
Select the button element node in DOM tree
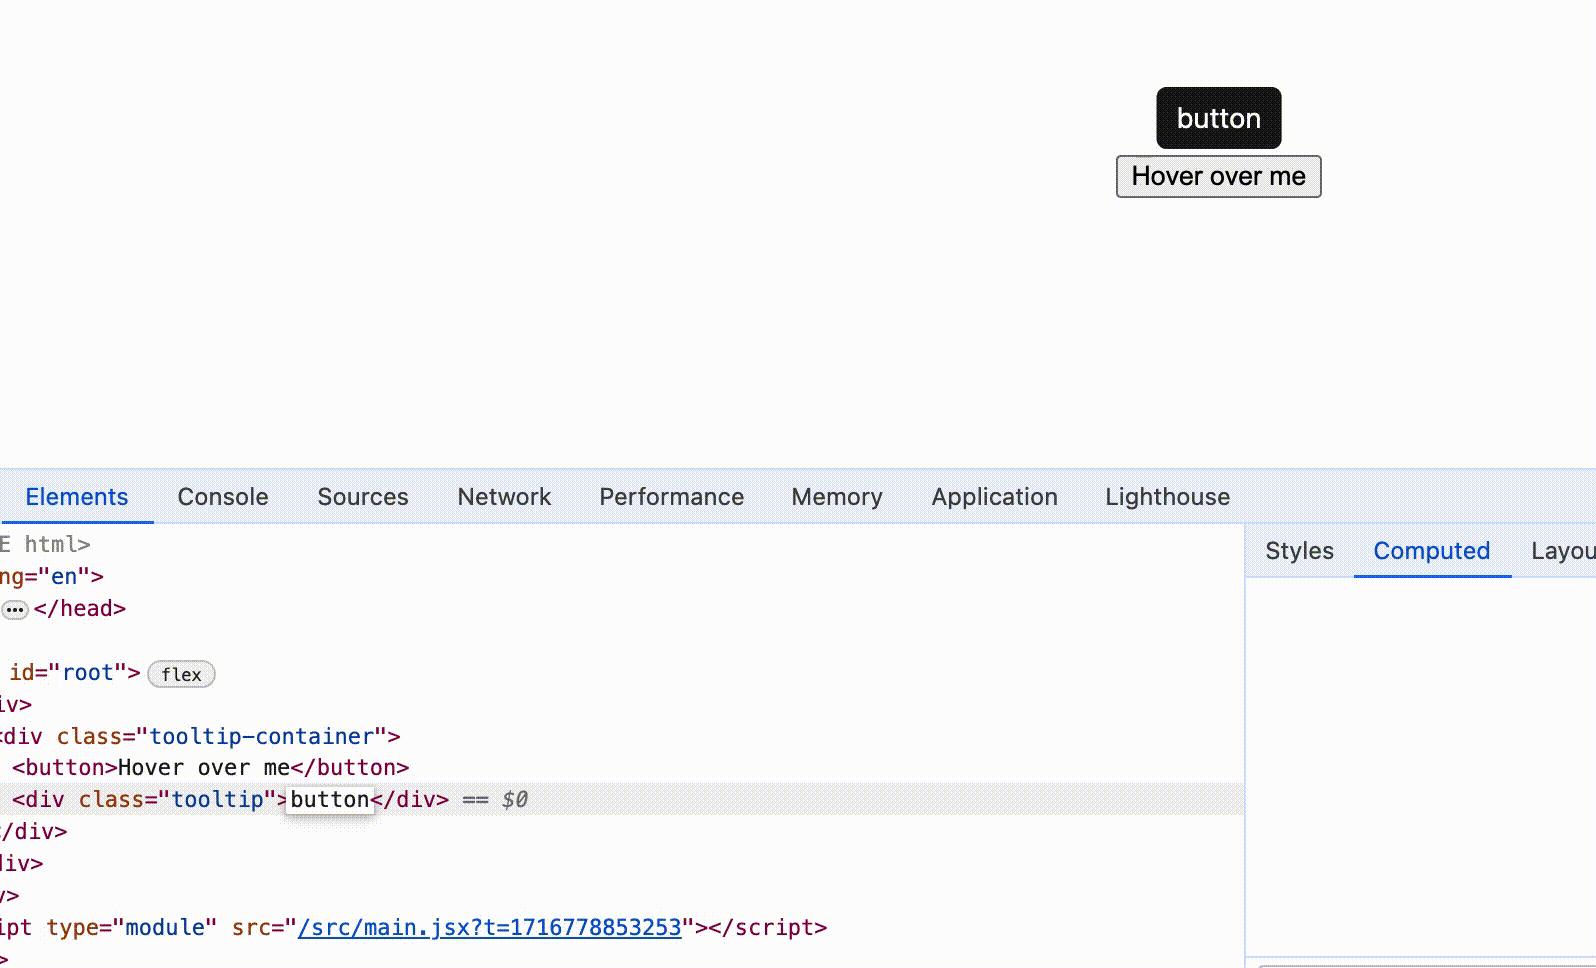coord(210,768)
